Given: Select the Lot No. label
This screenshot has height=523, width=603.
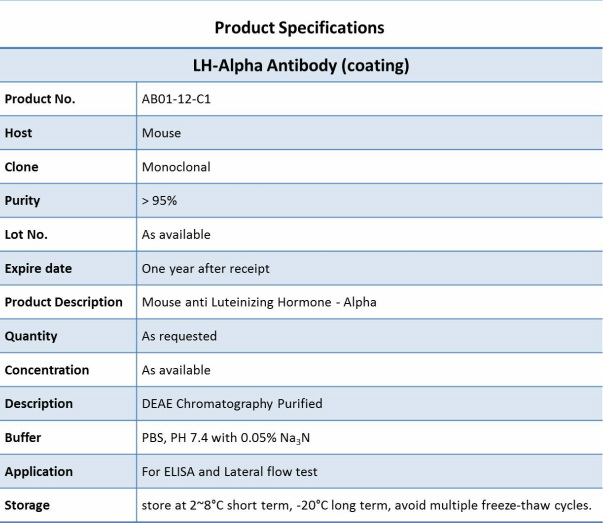Looking at the screenshot, I should 26,235.
